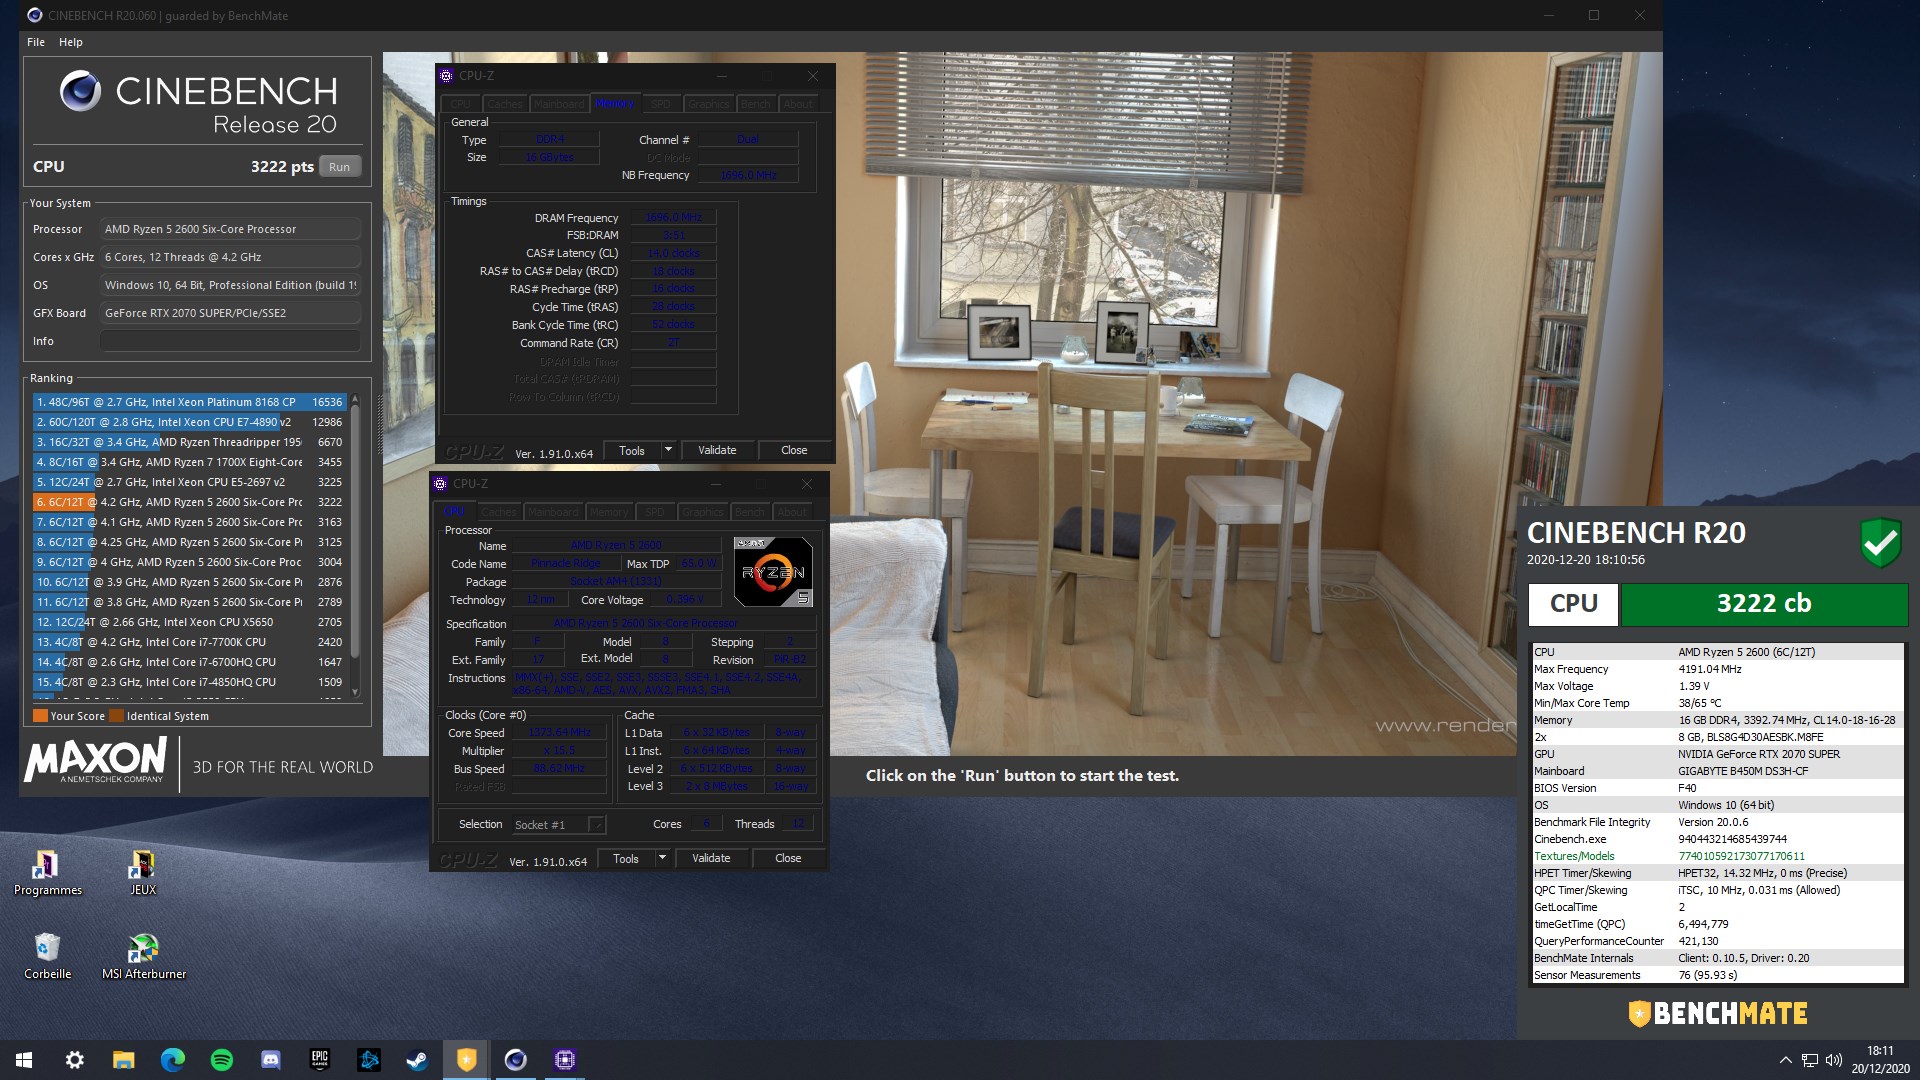Open Spotify from the taskbar
This screenshot has width=1920, height=1080.
(x=221, y=1060)
